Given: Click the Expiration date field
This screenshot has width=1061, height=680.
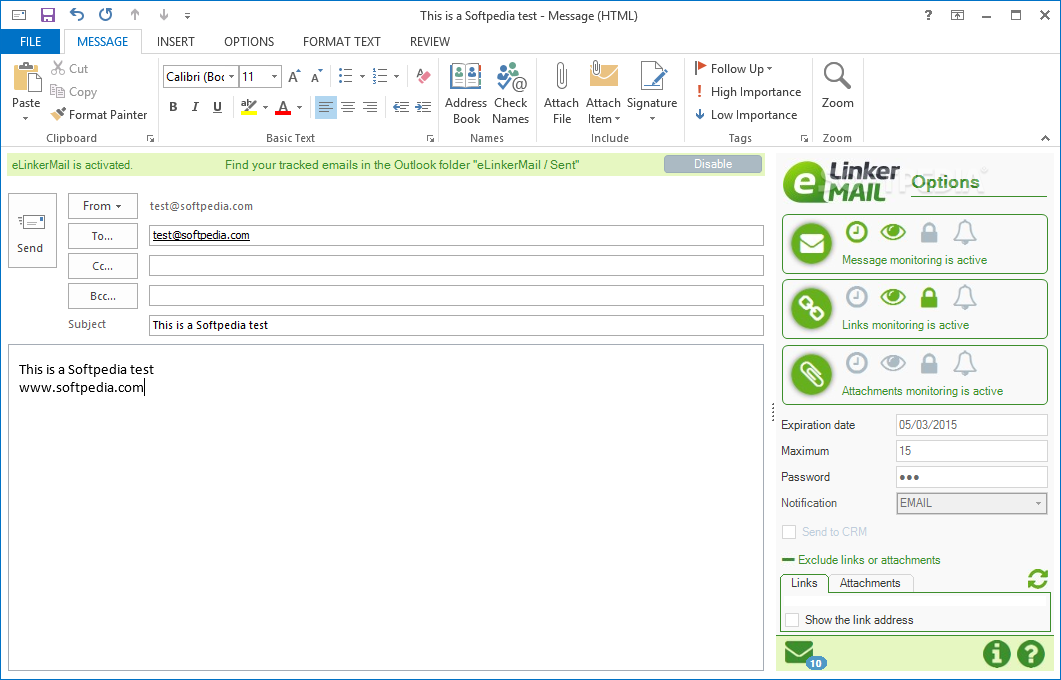Looking at the screenshot, I should click(972, 425).
